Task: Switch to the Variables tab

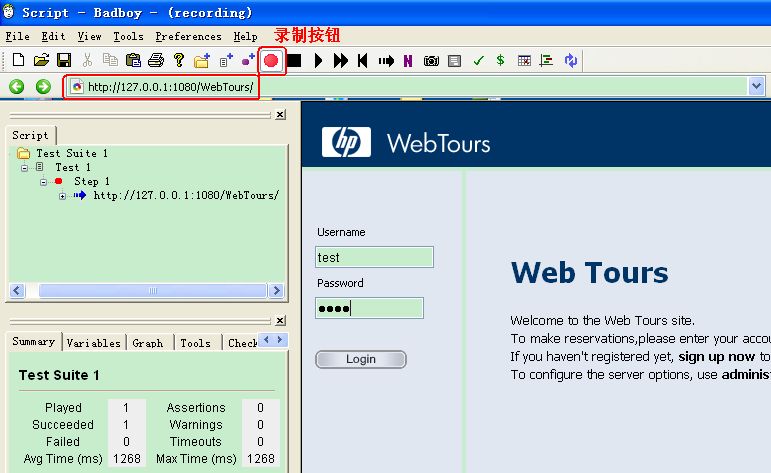Action: [93, 343]
